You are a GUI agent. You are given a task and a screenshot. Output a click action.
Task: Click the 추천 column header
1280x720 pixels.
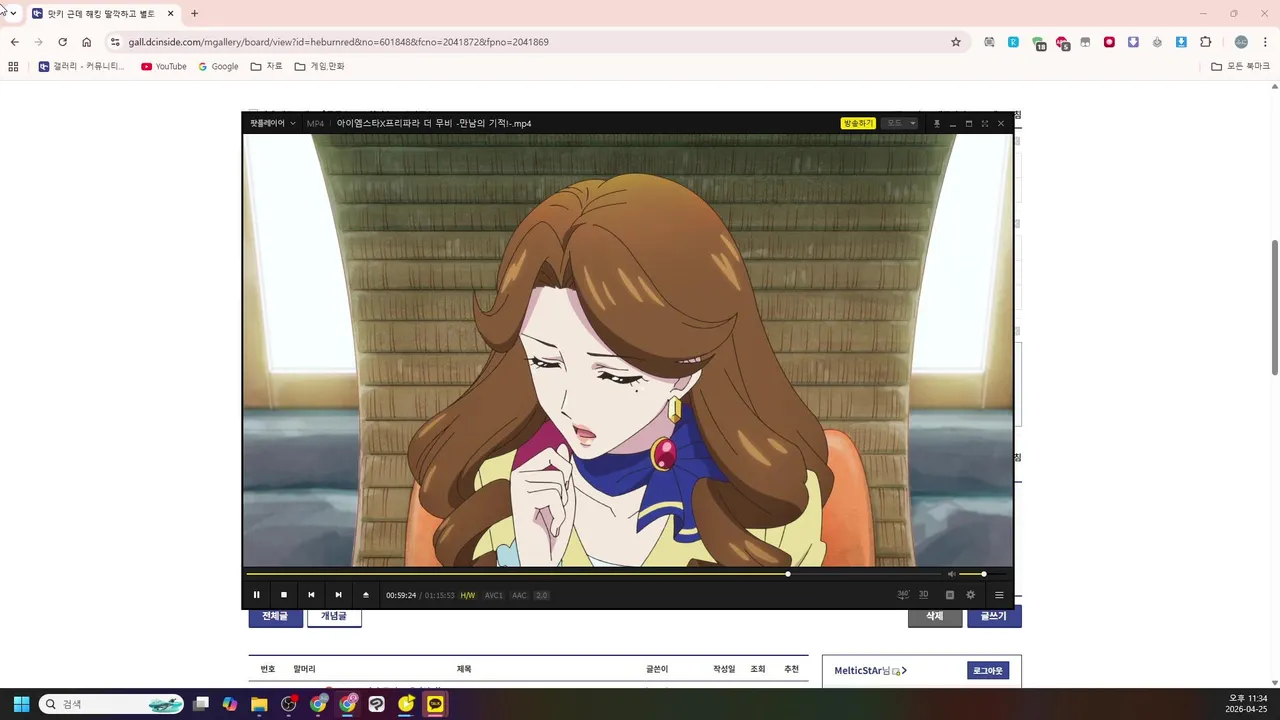[x=791, y=669]
